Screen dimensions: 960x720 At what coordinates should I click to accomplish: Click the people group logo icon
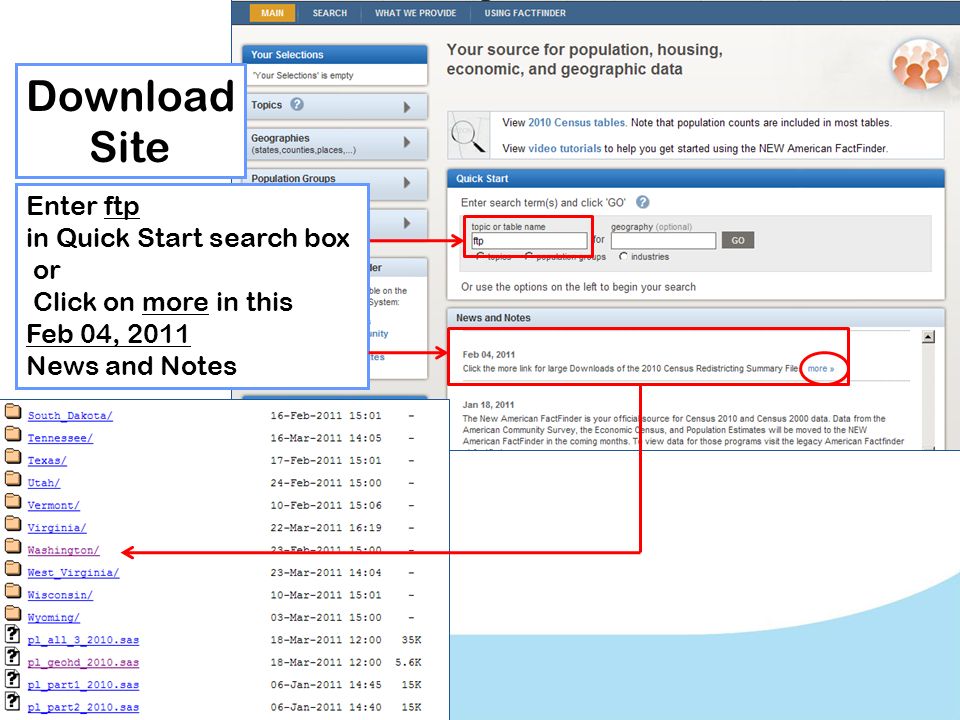click(x=918, y=64)
